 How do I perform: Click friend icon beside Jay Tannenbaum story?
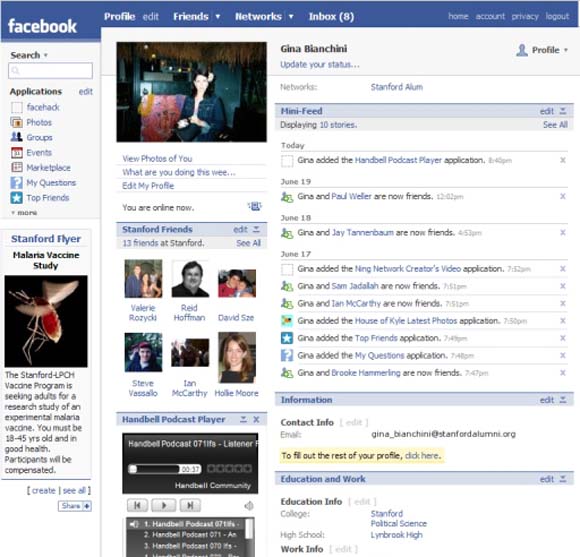[x=287, y=233]
